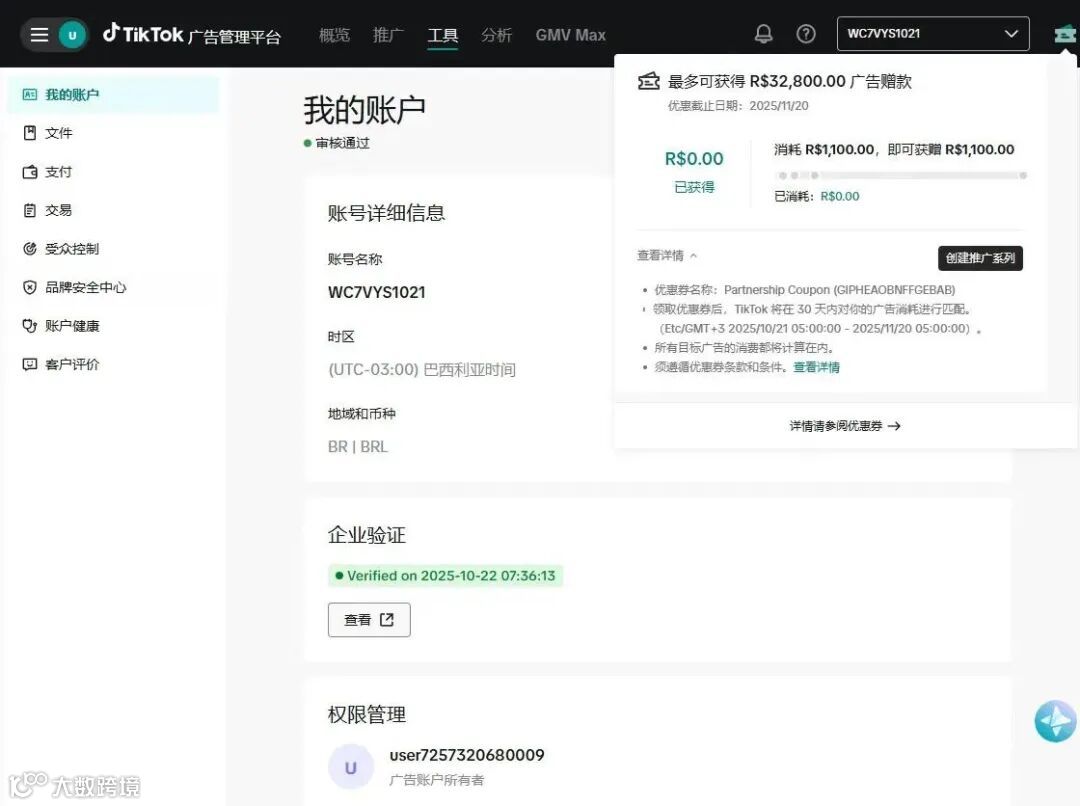
Task: Open notifications bell icon
Action: pyautogui.click(x=763, y=34)
